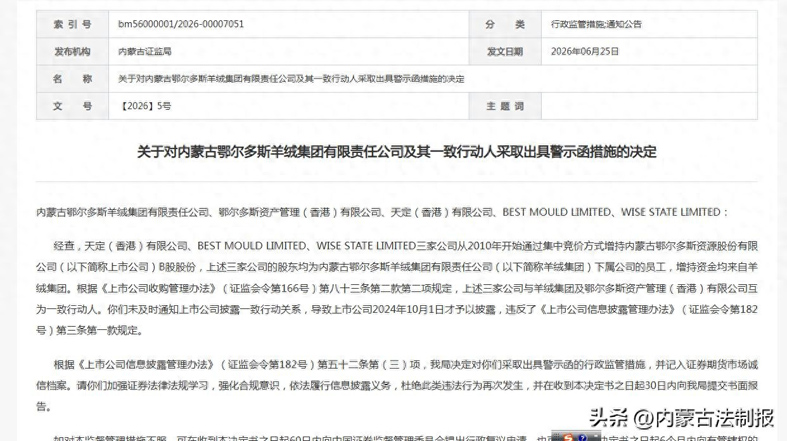Click the line starting 为一致行动人。你们未及时通知
Screen dimensions: 787x441
click(x=397, y=310)
